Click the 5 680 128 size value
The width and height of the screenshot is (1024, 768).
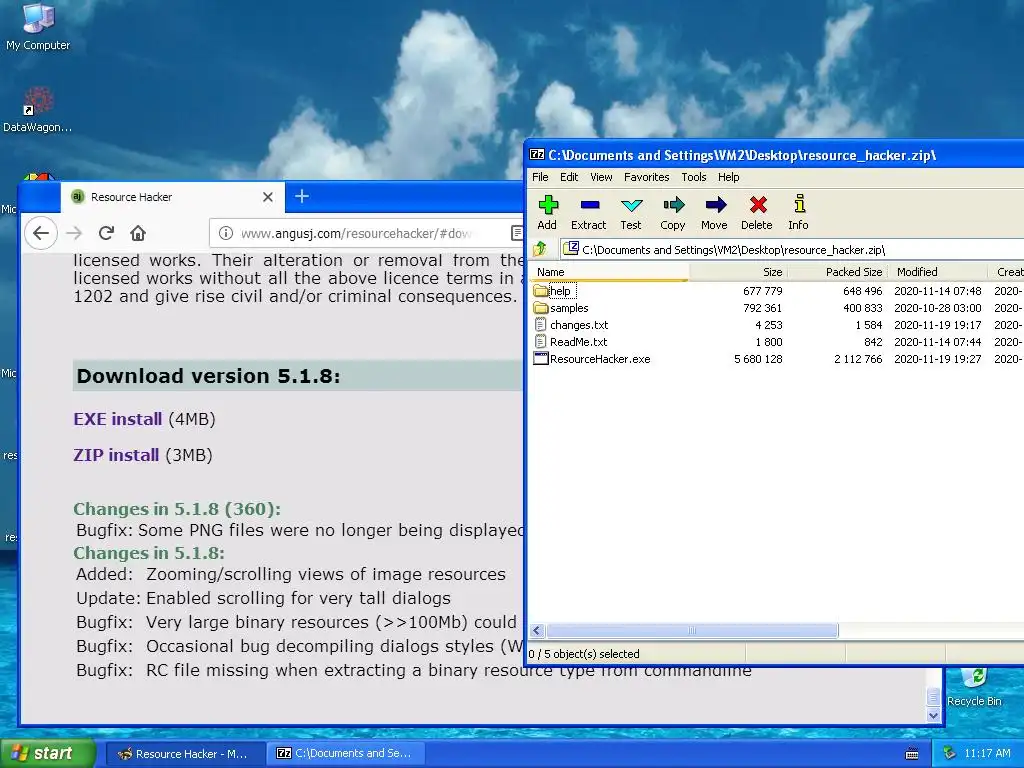click(758, 359)
